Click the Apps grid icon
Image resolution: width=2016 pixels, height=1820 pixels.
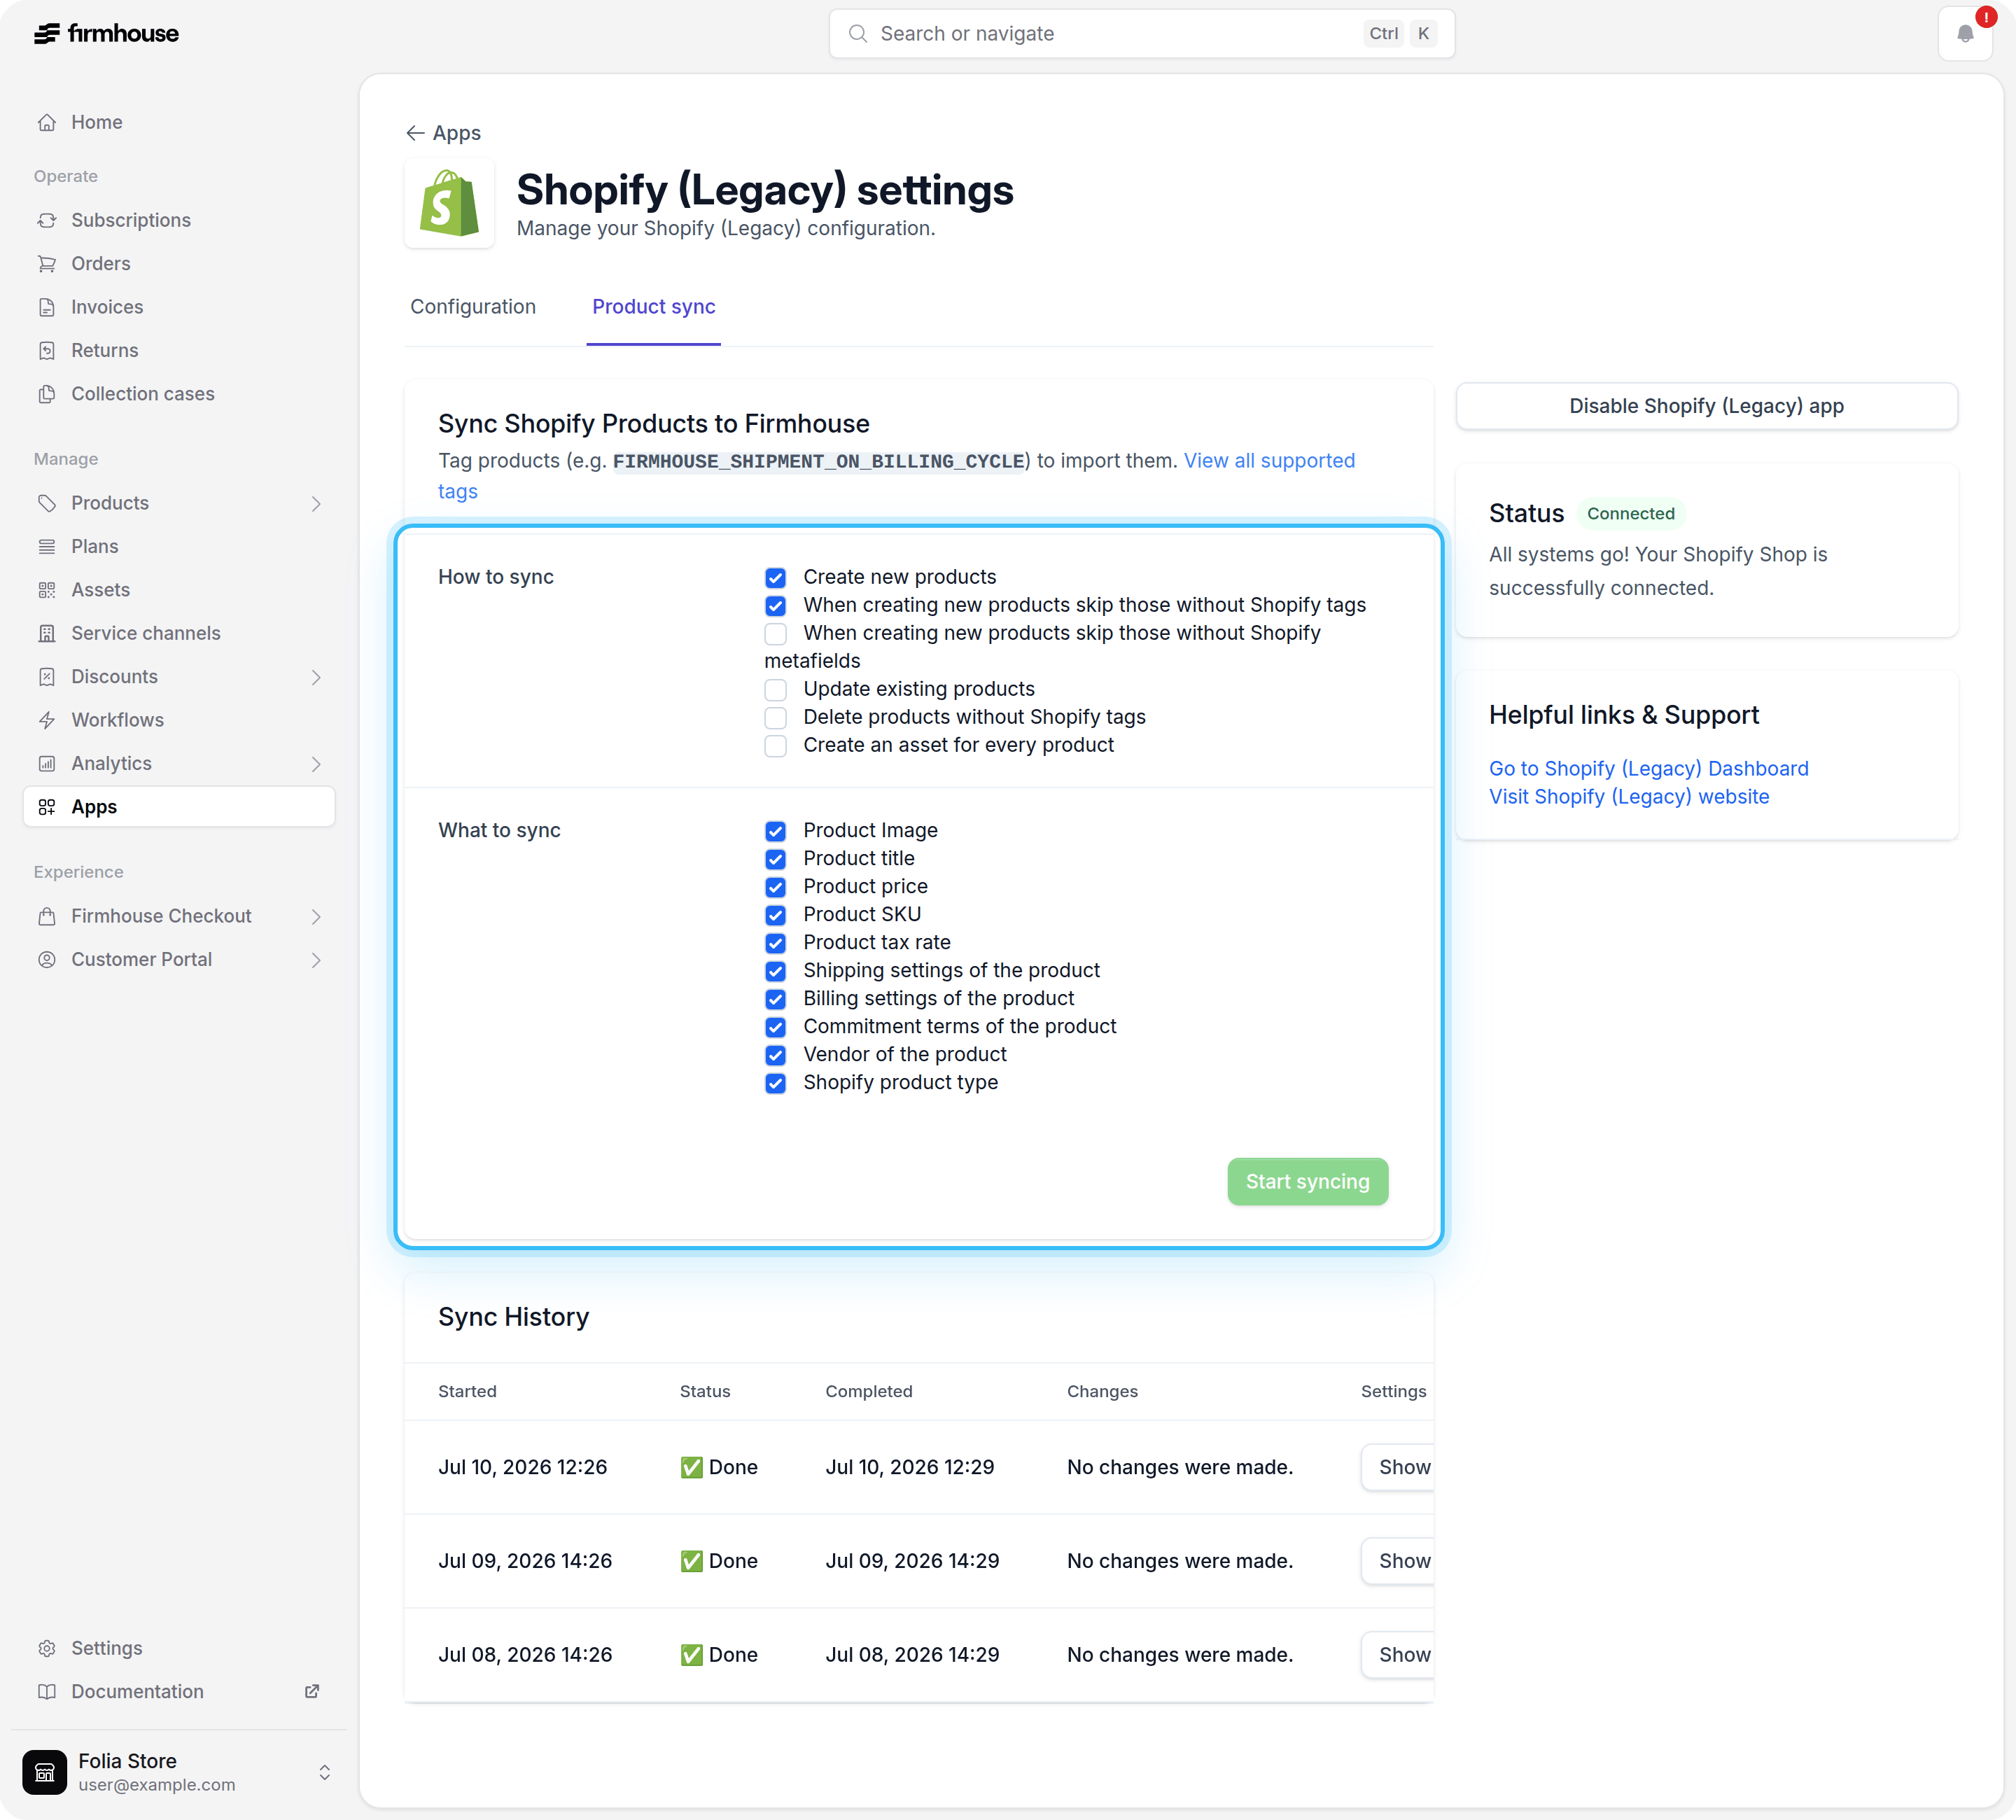(x=47, y=807)
